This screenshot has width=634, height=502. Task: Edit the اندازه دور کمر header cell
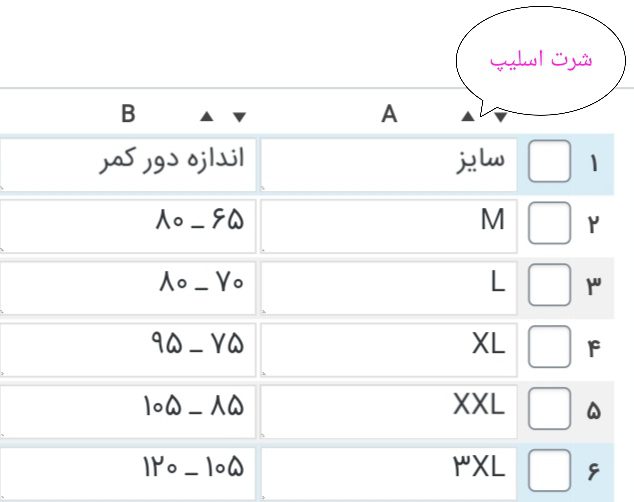128,162
